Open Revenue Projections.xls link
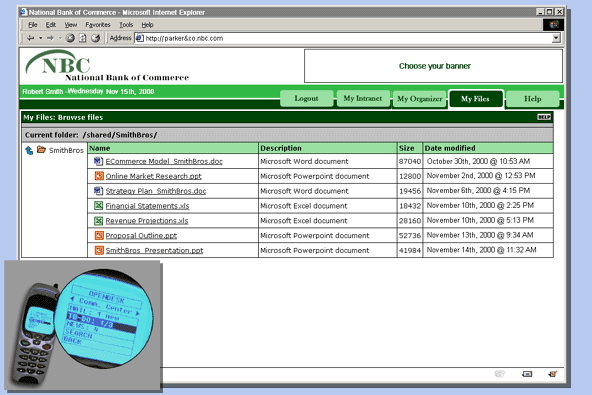592x395 pixels. click(146, 221)
